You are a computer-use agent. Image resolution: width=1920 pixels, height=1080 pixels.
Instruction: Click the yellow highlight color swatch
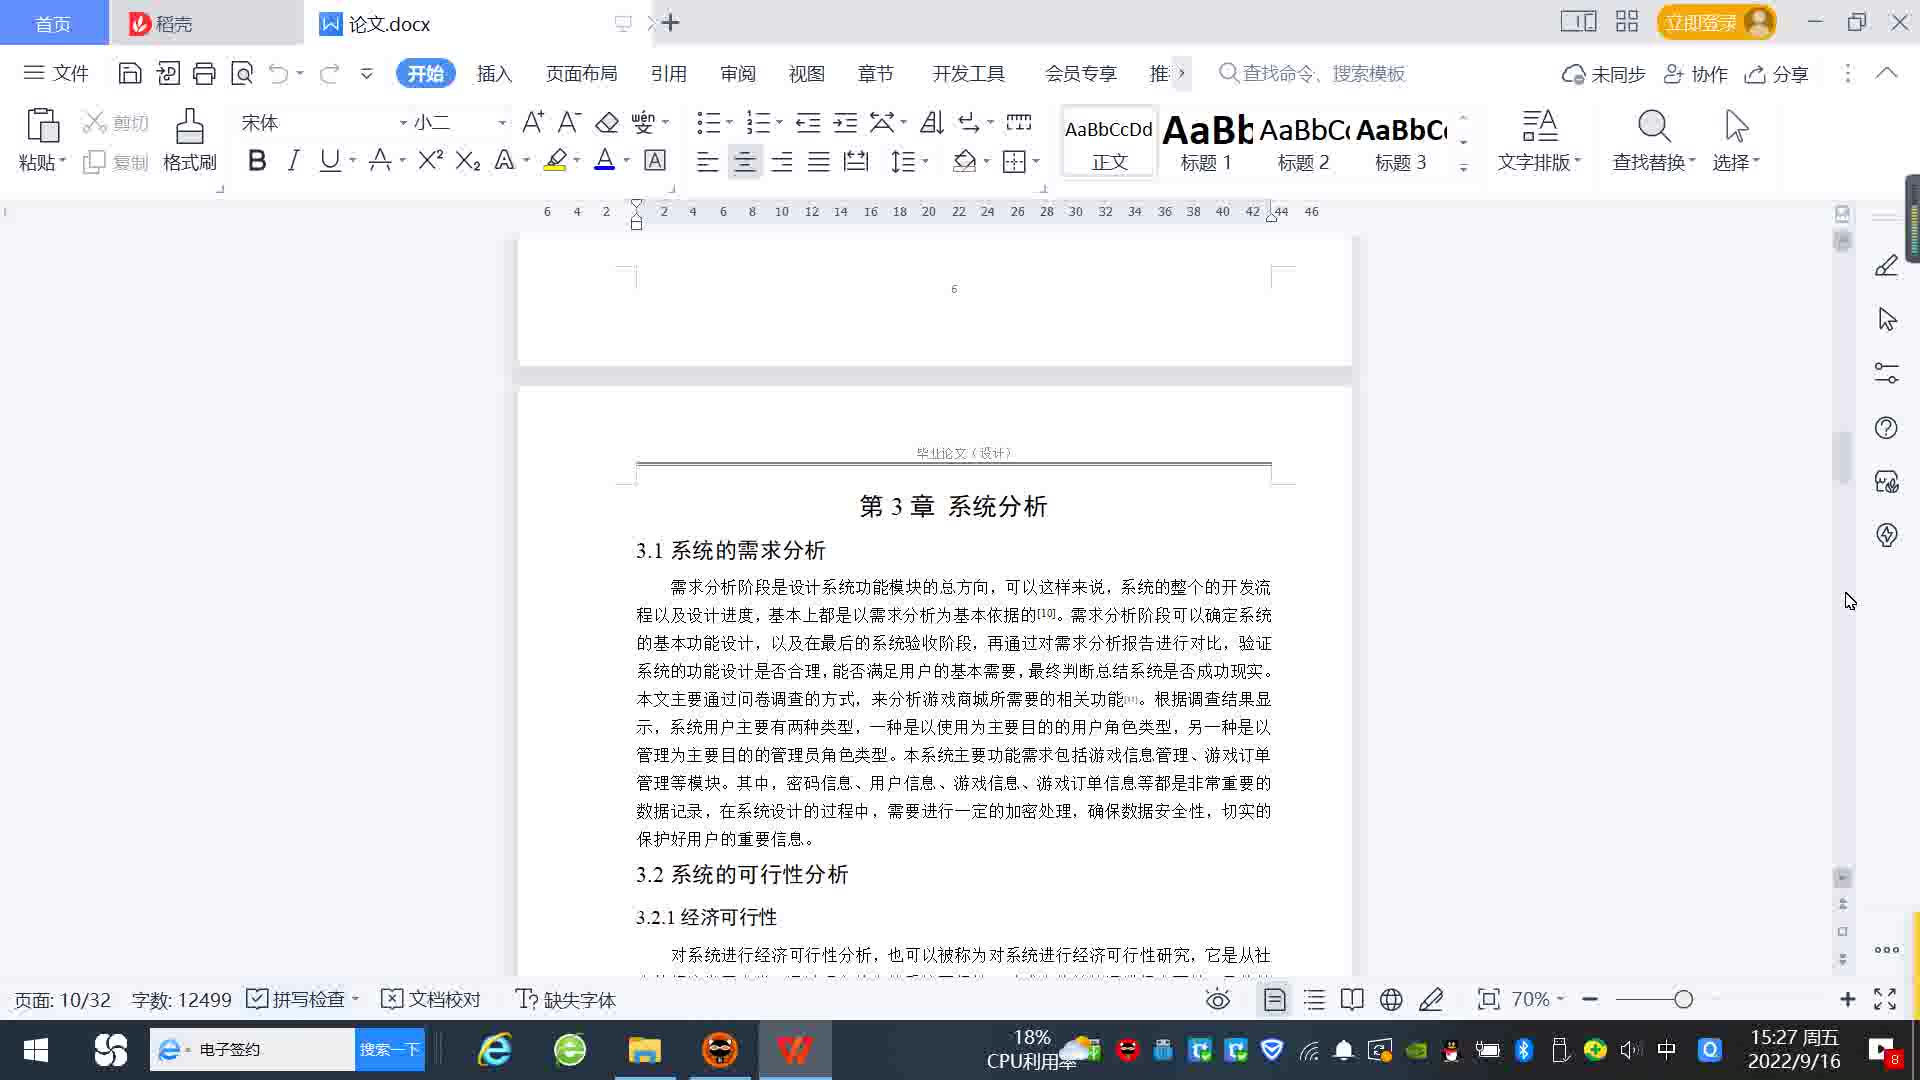pos(555,160)
